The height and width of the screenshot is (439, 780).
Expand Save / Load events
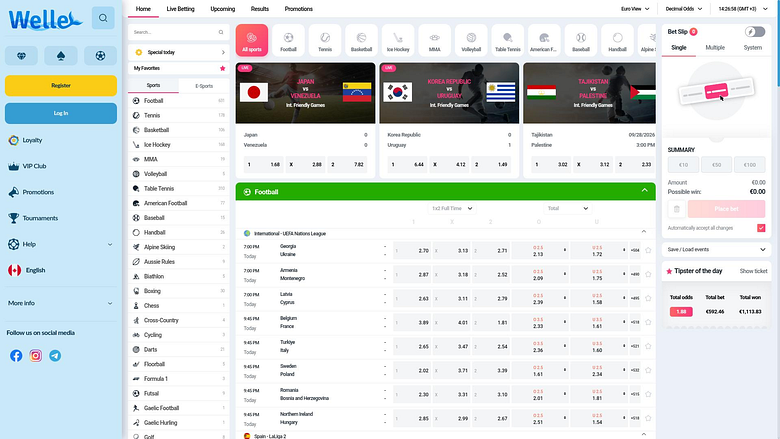tap(716, 250)
